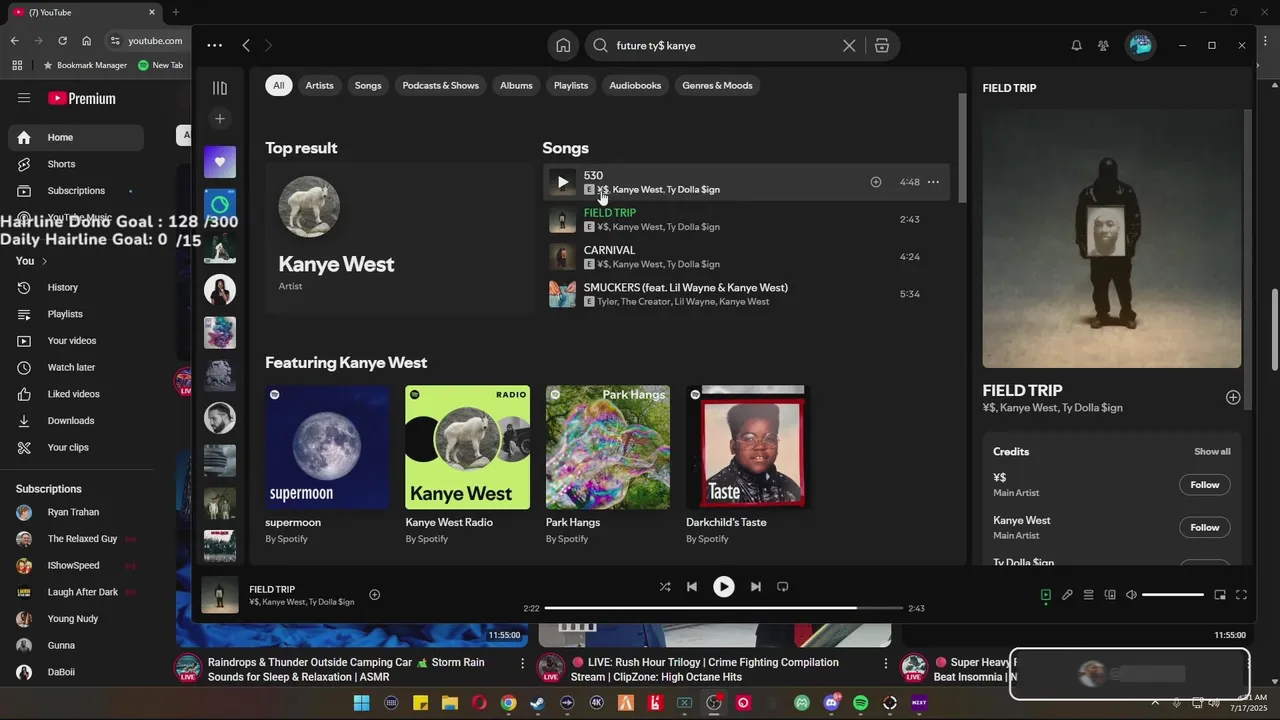Toggle the Queue panel

pos(1089,595)
